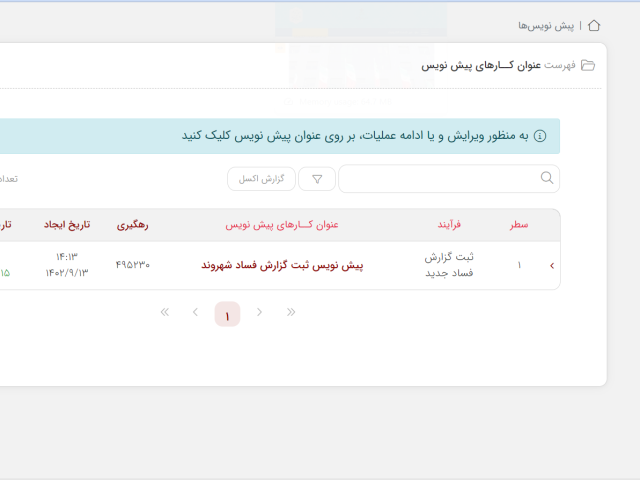The height and width of the screenshot is (480, 640).
Task: Click the home icon in the breadcrumb
Action: click(594, 25)
